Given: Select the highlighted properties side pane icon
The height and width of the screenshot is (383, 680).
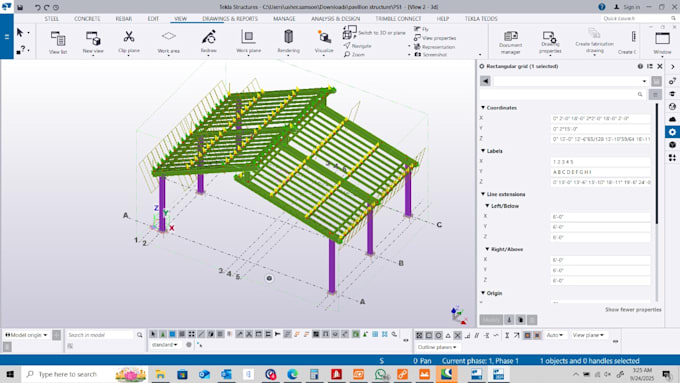Looking at the screenshot, I should click(x=672, y=132).
